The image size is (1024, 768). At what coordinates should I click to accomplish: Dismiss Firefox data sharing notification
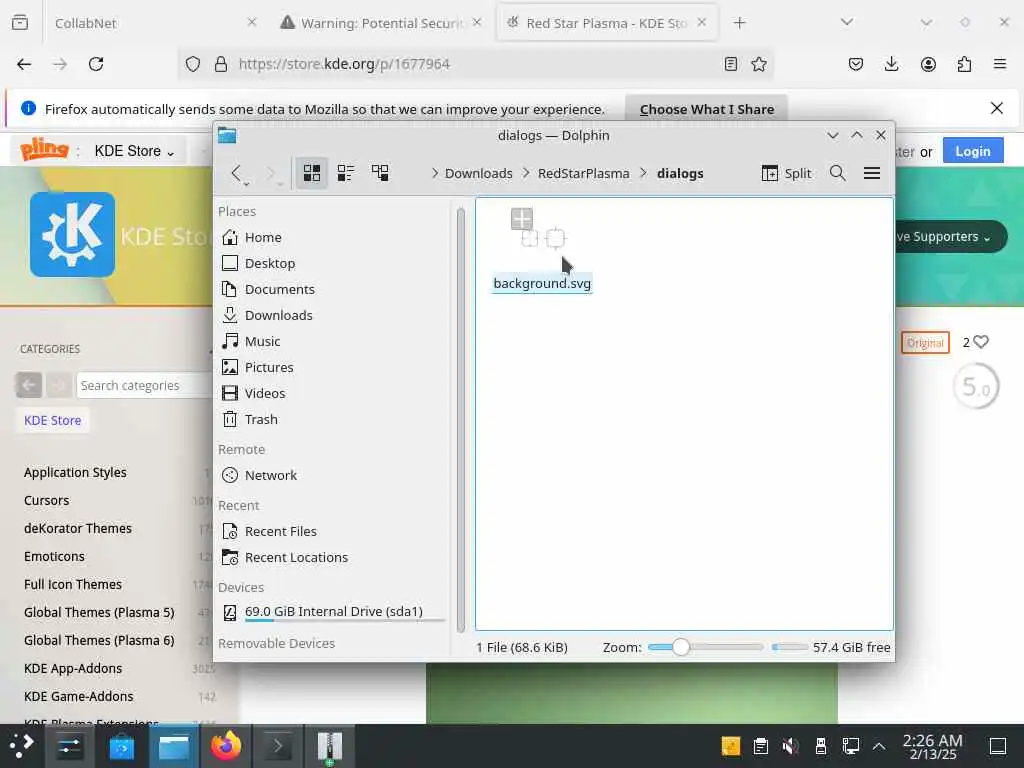[x=997, y=108]
